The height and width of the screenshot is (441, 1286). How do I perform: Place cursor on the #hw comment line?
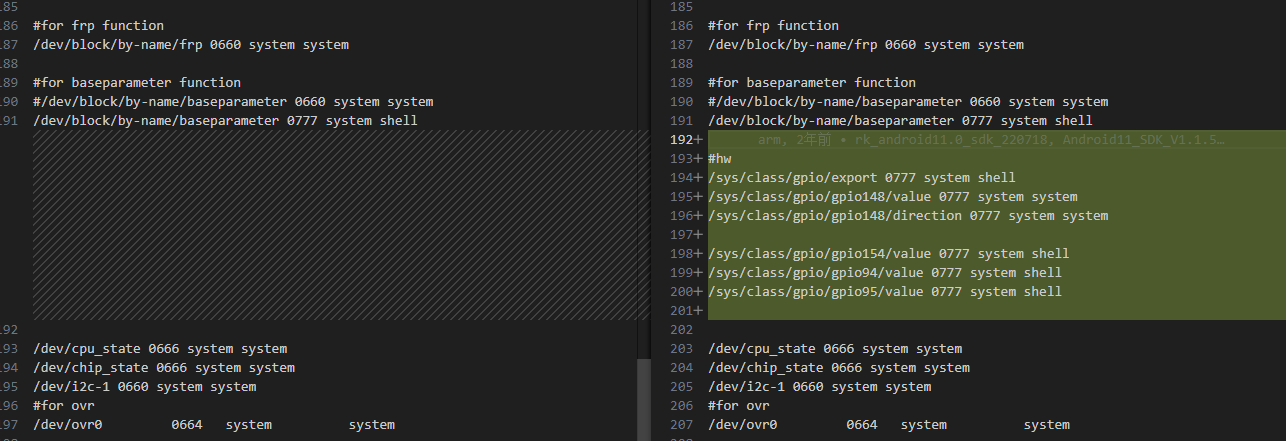click(719, 159)
